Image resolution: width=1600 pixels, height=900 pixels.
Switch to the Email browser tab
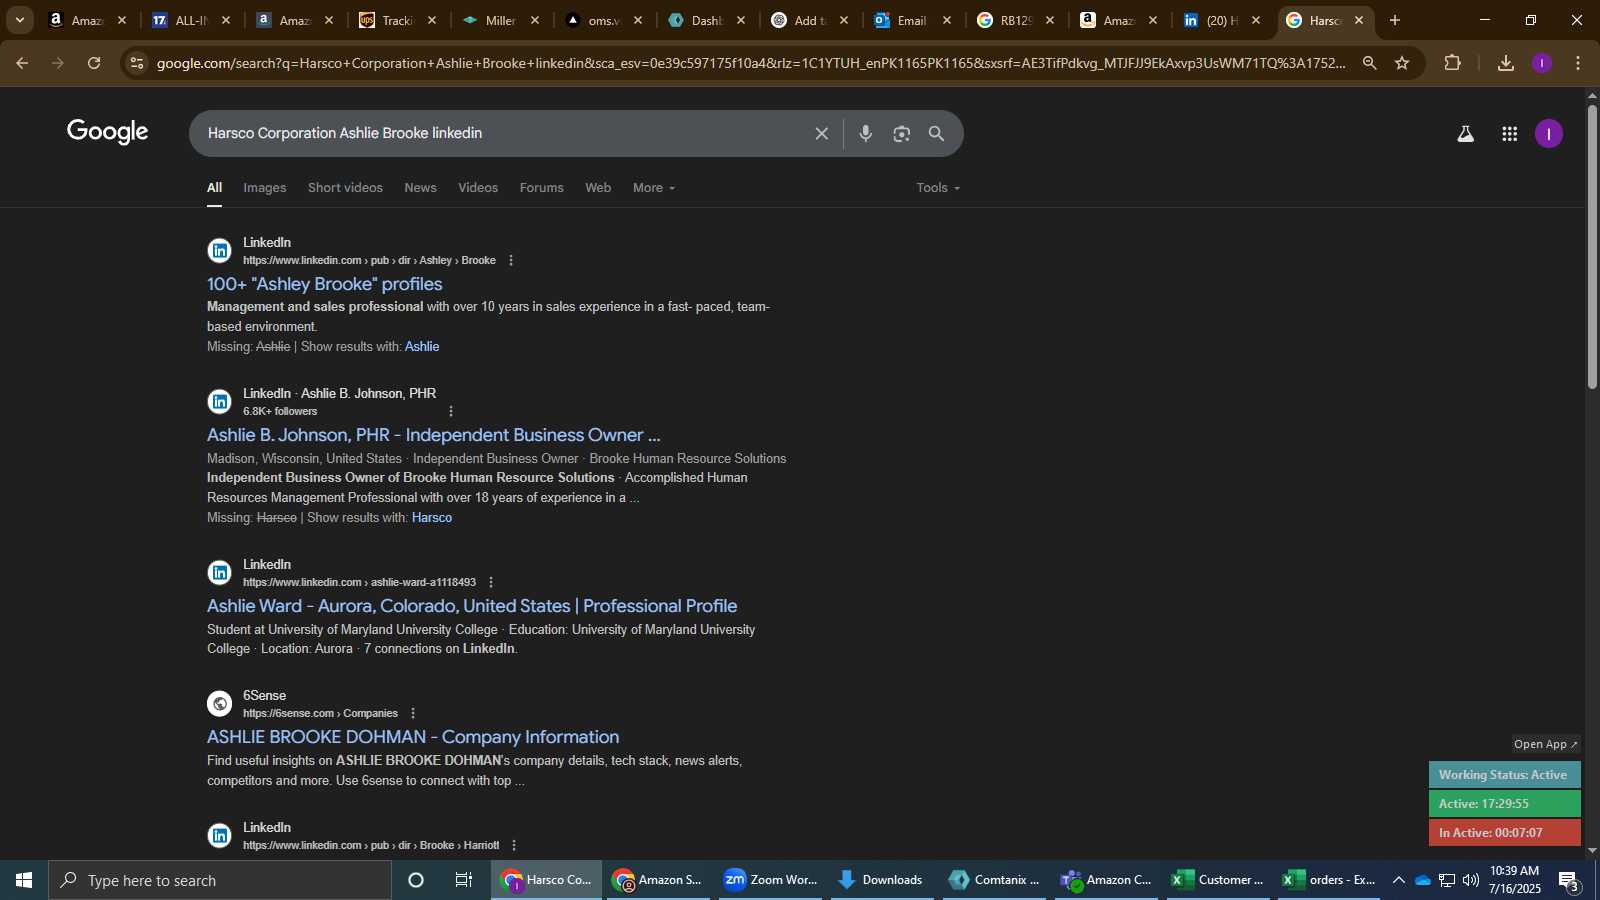[912, 20]
